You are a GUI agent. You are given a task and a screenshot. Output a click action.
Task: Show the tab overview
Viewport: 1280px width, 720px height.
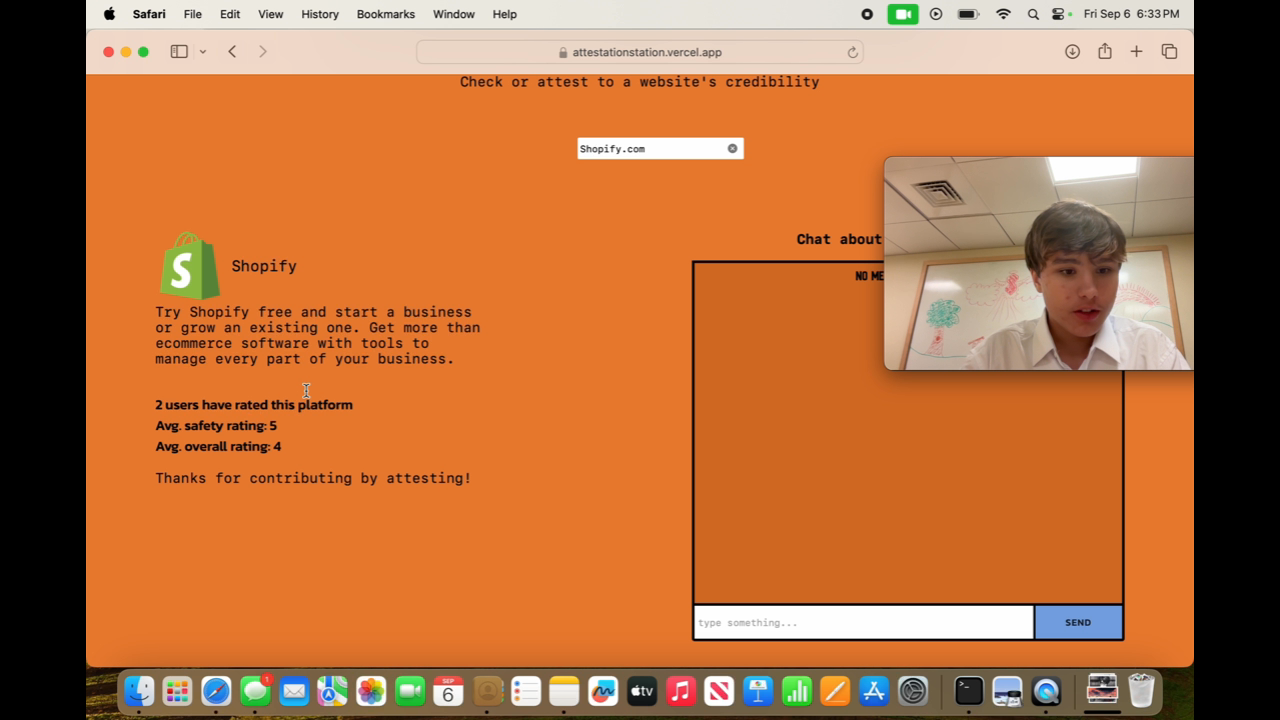coord(1169,52)
